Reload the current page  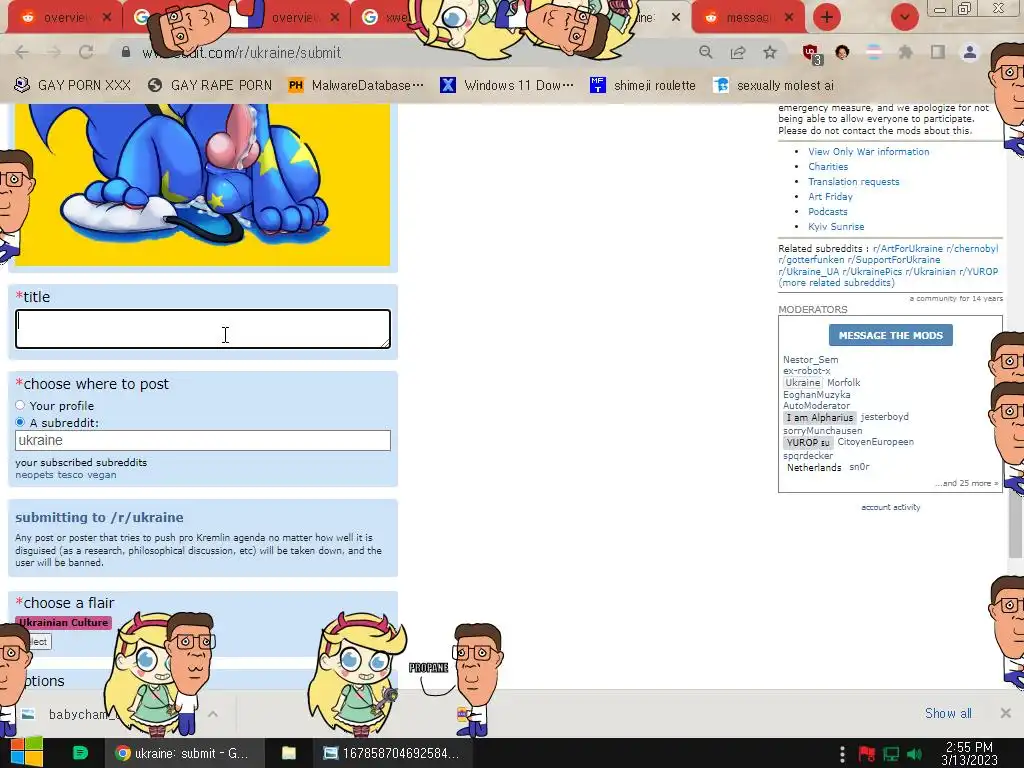[x=86, y=52]
